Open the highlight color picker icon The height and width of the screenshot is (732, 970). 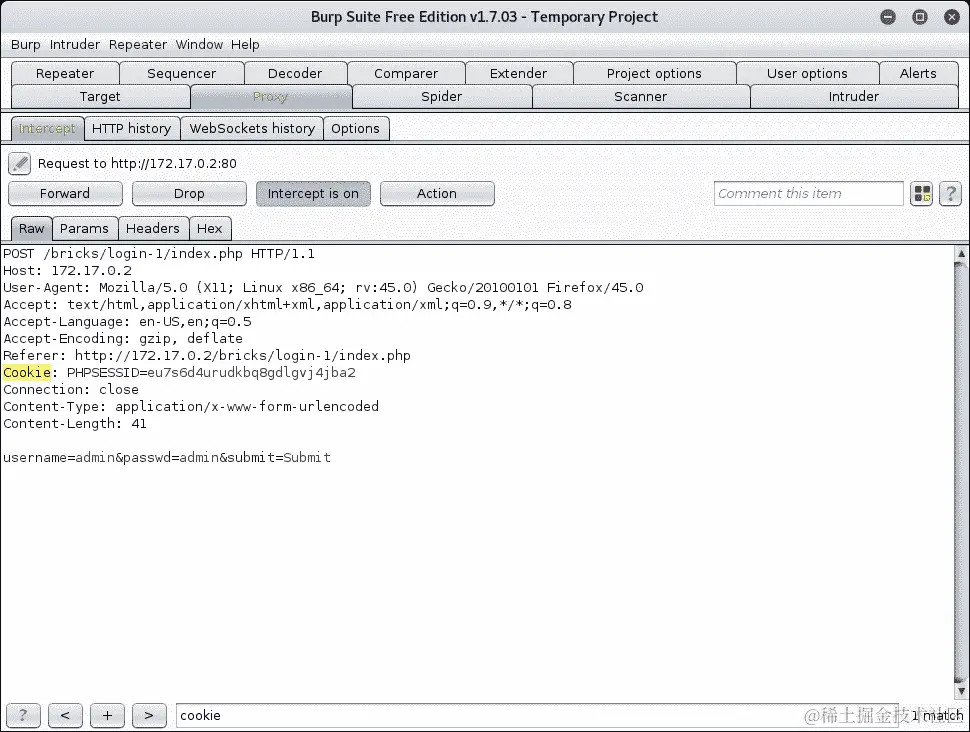[x=922, y=194]
